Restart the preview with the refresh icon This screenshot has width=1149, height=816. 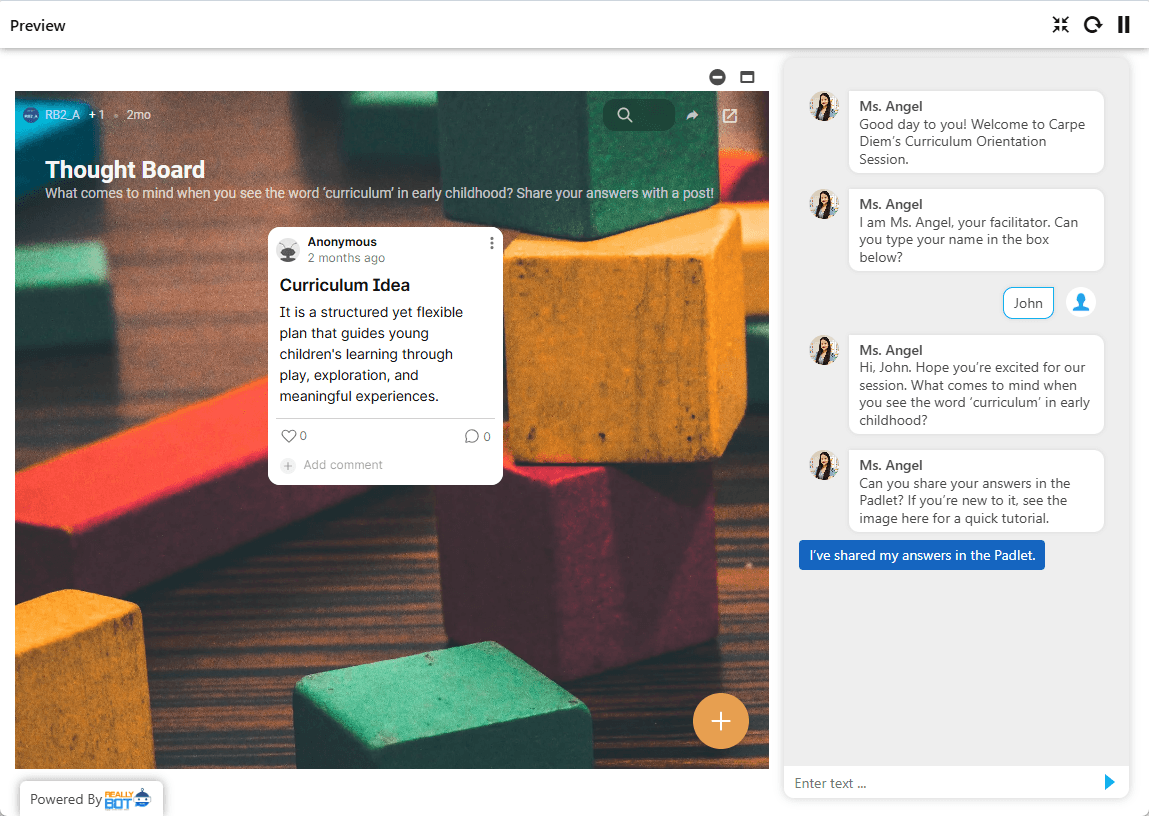point(1093,25)
